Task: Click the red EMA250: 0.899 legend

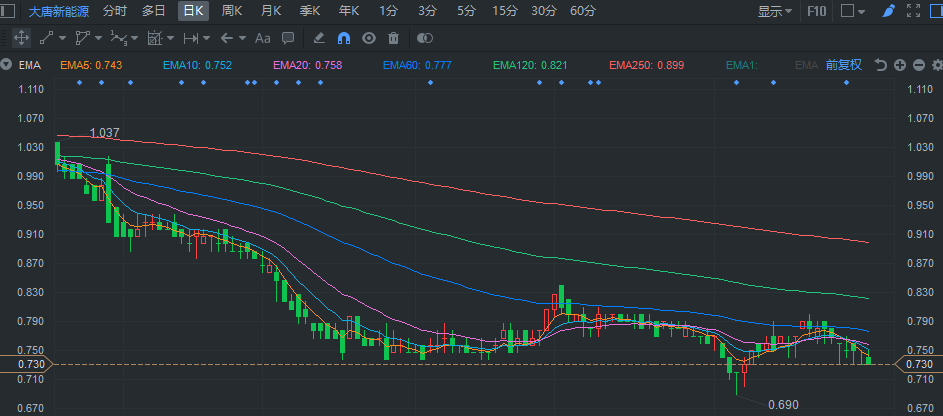Action: tap(647, 65)
